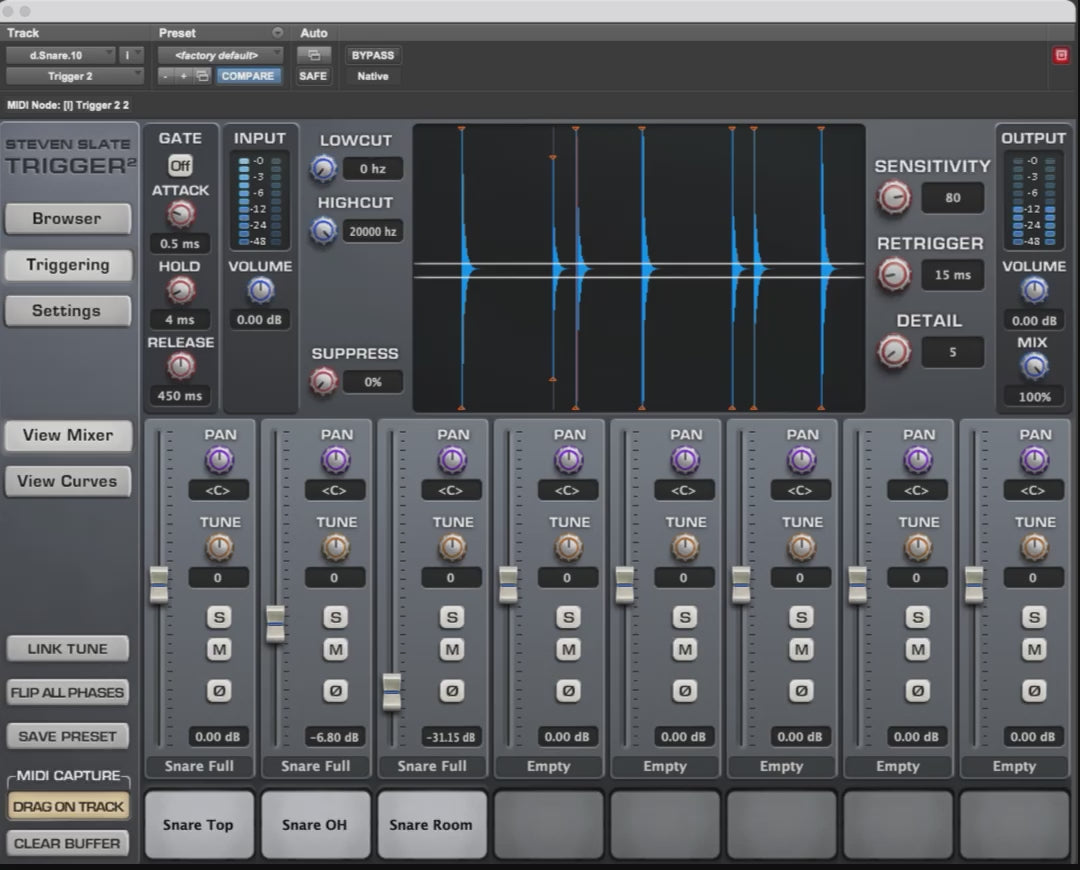Open the Settings page

(x=68, y=311)
